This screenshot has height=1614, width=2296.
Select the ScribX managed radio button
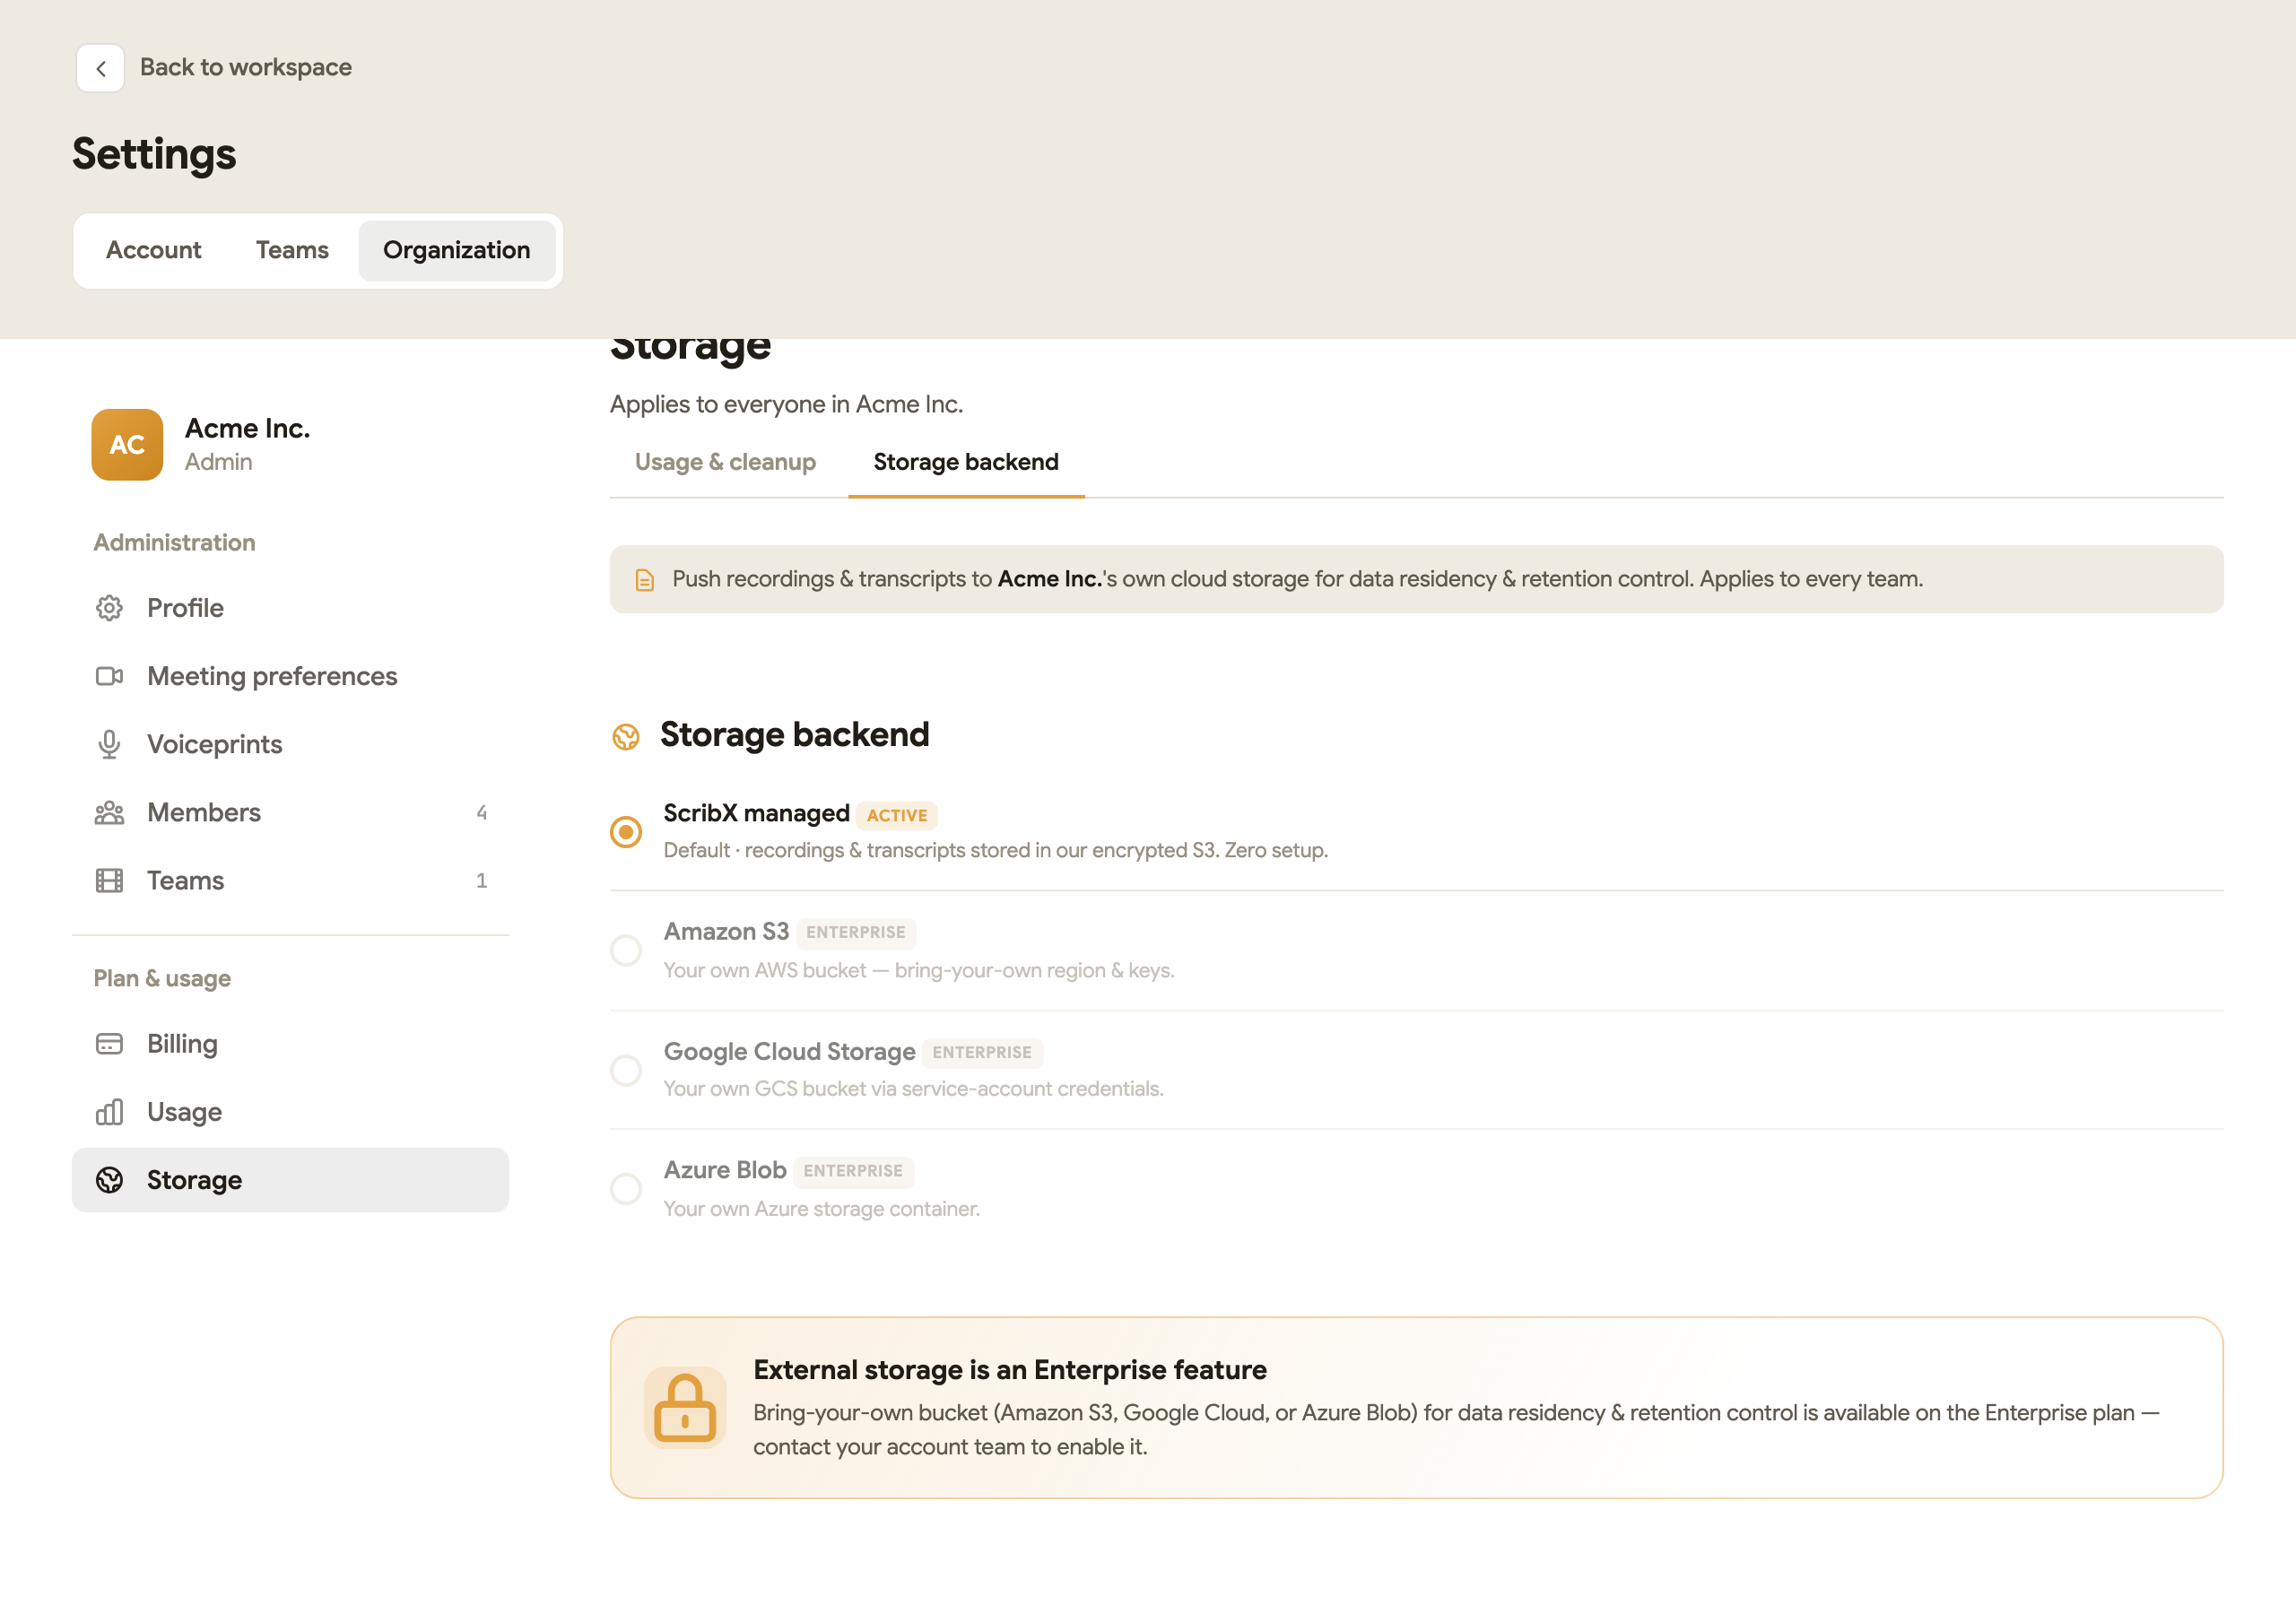[x=626, y=832]
